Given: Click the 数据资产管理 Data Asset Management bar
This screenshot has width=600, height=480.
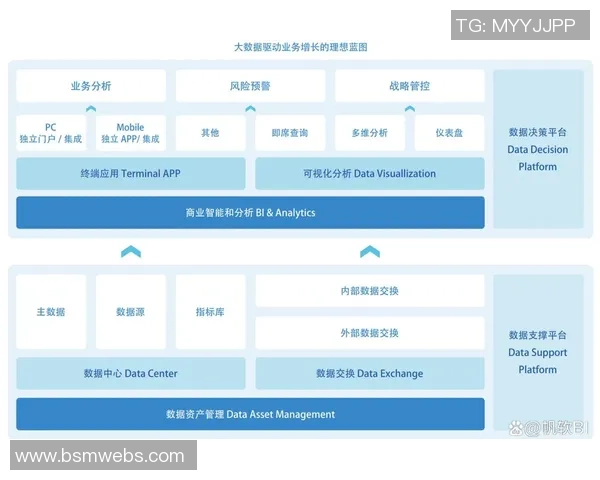Looking at the screenshot, I should (250, 414).
